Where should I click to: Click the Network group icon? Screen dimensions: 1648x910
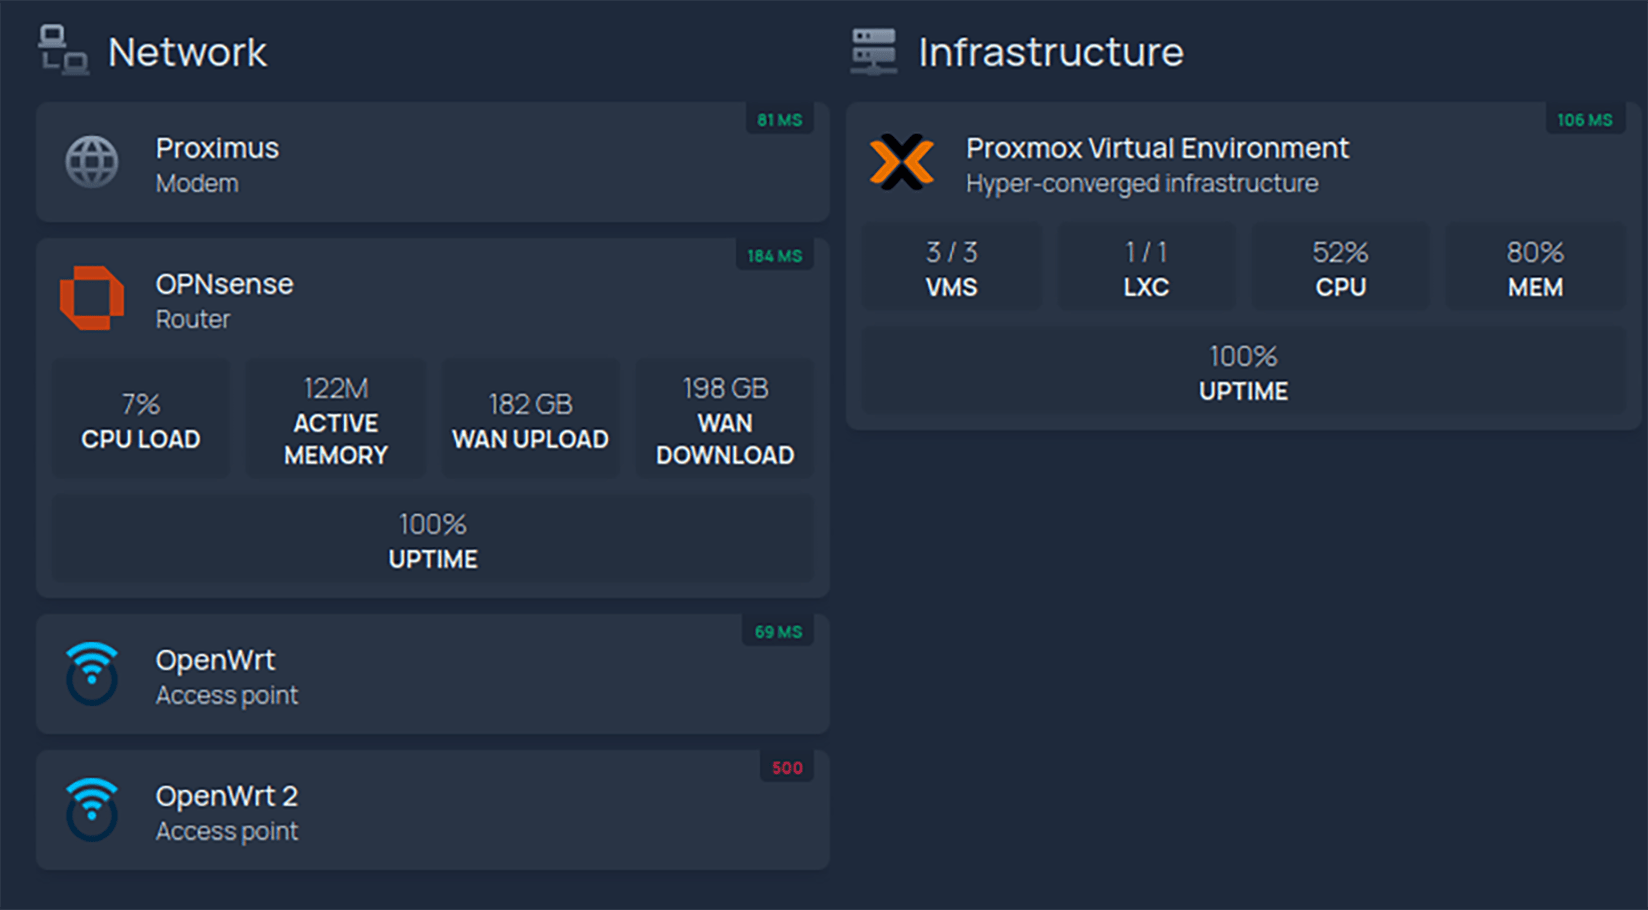(63, 51)
